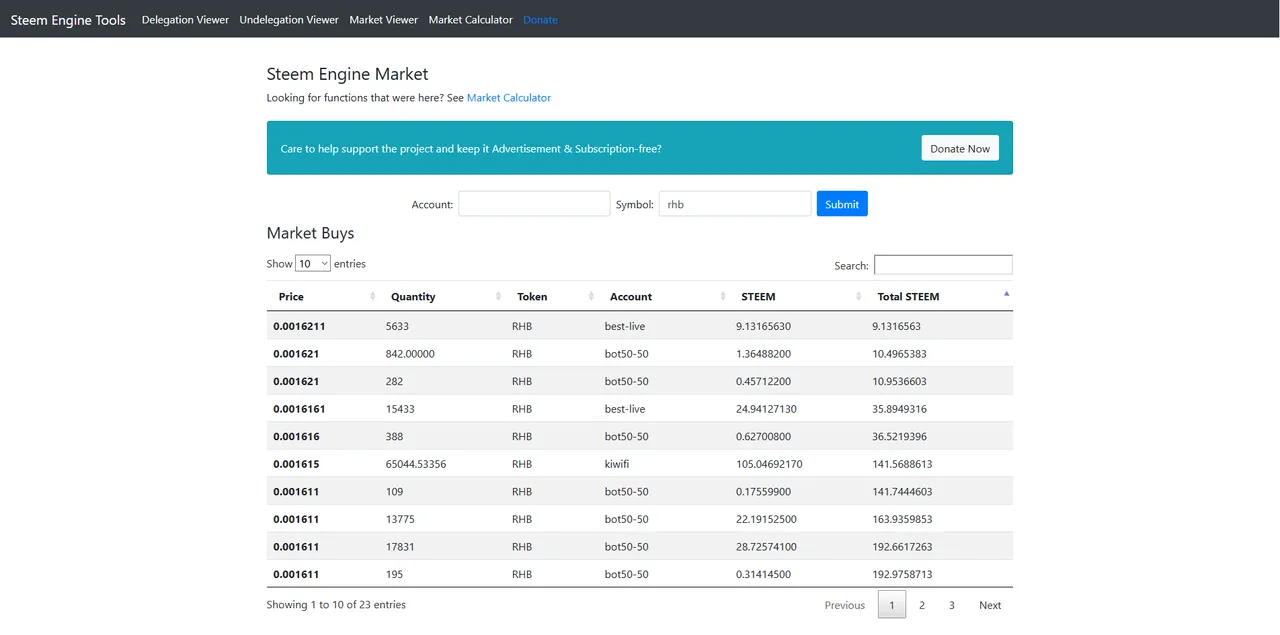Open Undelegation Viewer in the navbar
Viewport: 1280px width, 635px height.
[289, 20]
